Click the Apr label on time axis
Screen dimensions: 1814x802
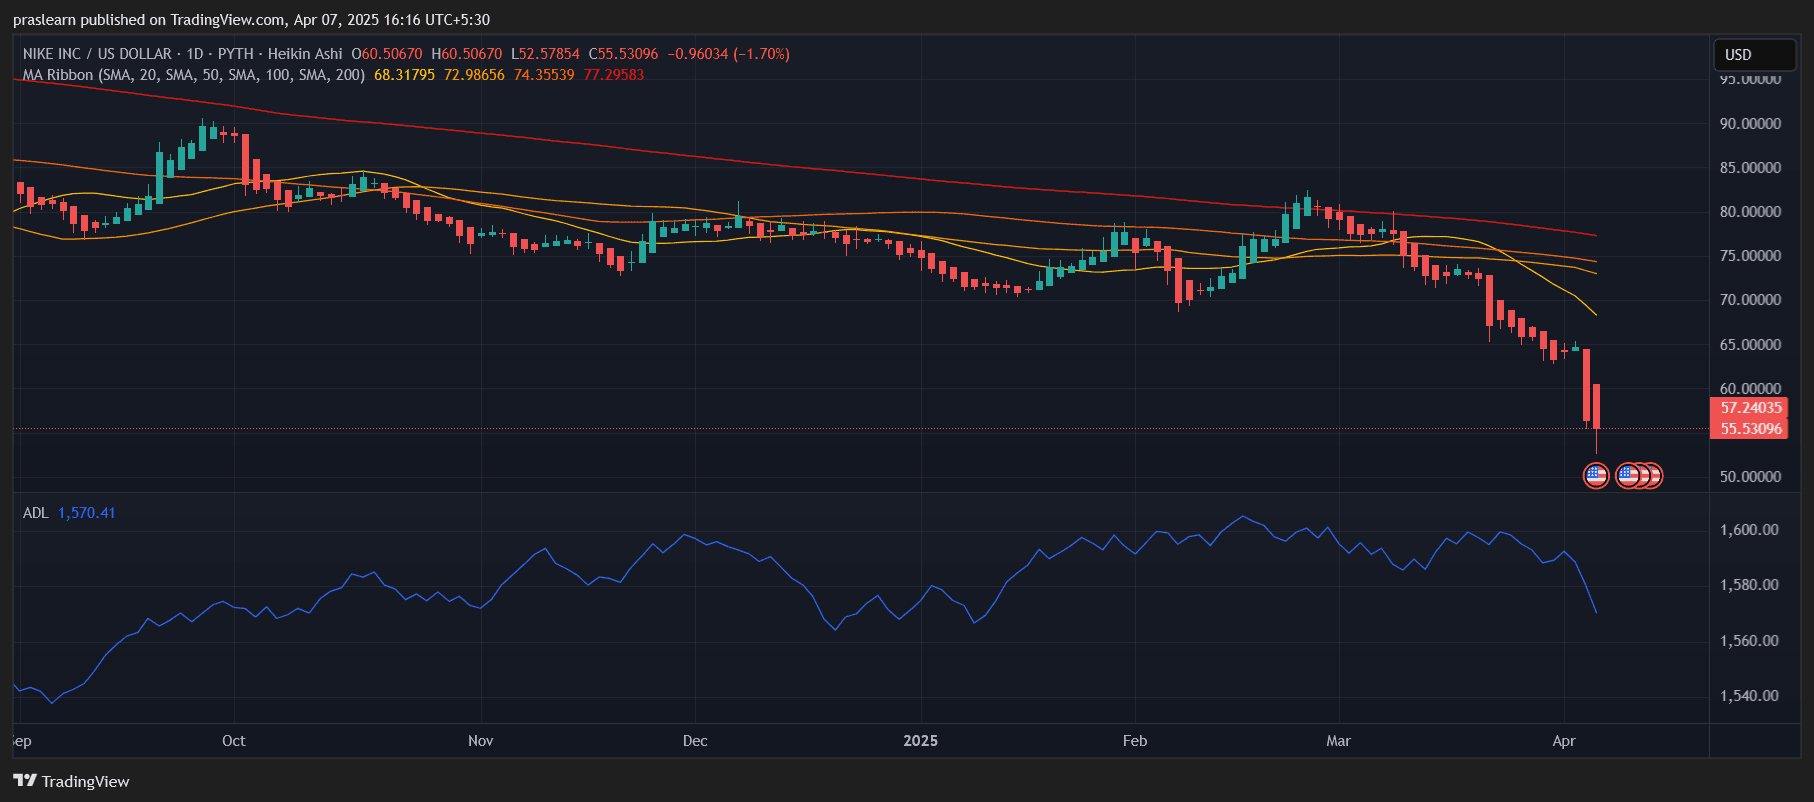tap(1564, 741)
